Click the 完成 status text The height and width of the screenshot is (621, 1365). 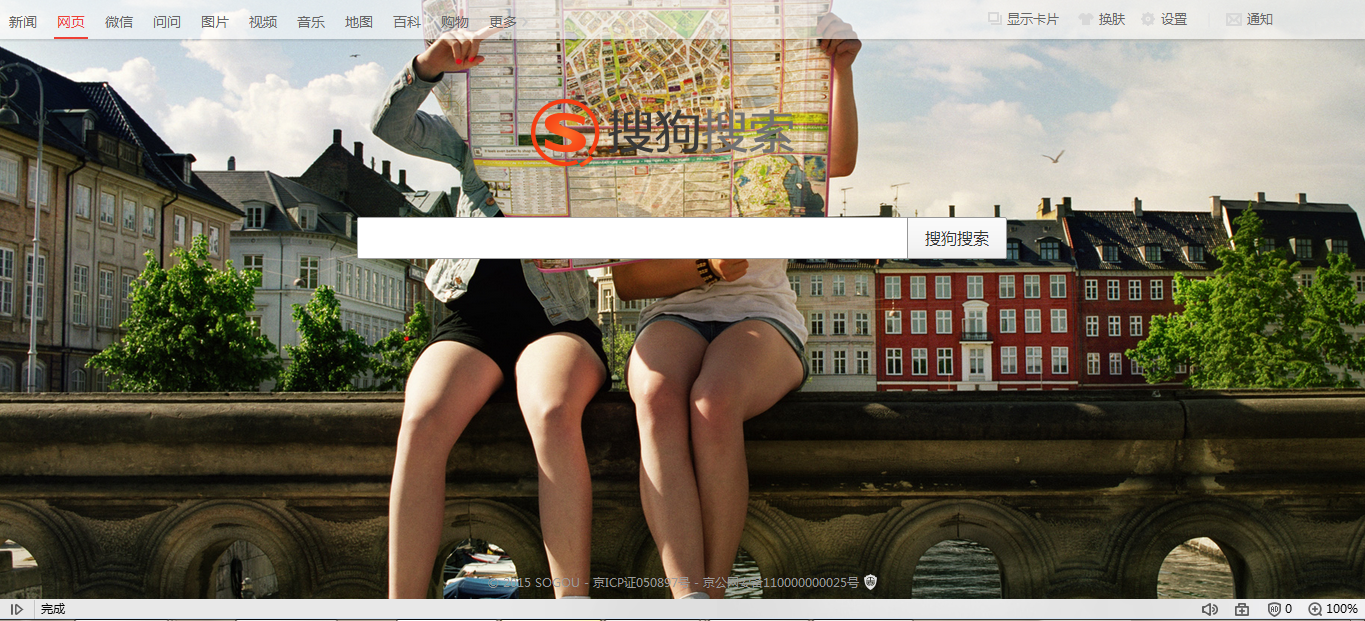pyautogui.click(x=53, y=609)
